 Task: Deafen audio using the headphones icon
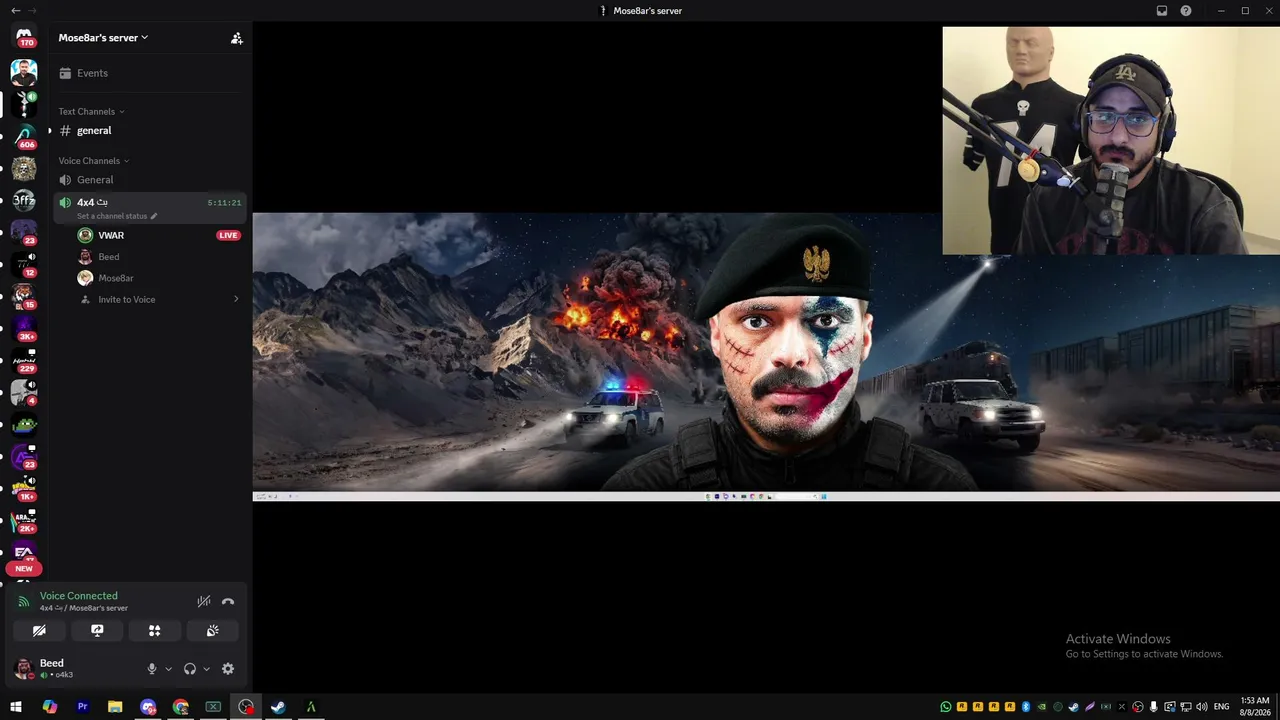(x=190, y=669)
